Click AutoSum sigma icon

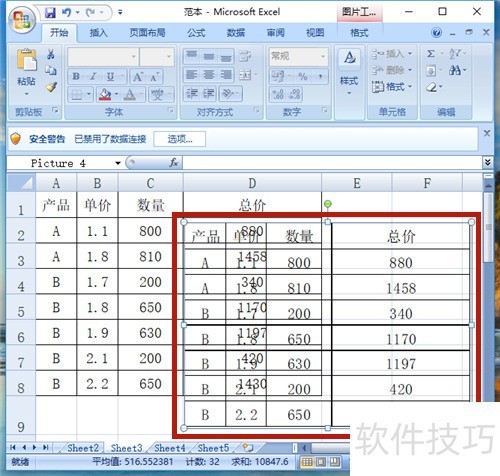click(431, 54)
